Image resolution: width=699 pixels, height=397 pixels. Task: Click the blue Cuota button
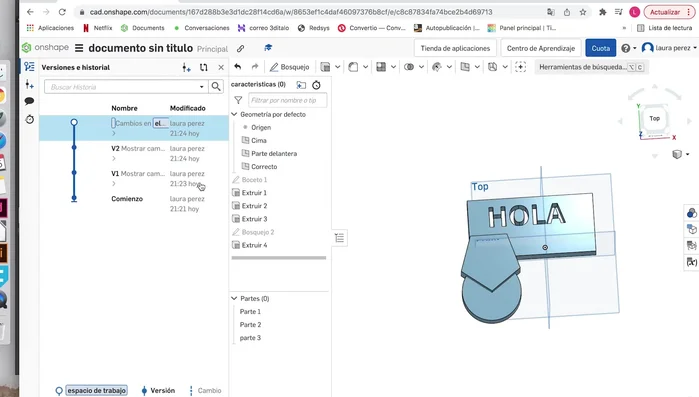tap(600, 48)
